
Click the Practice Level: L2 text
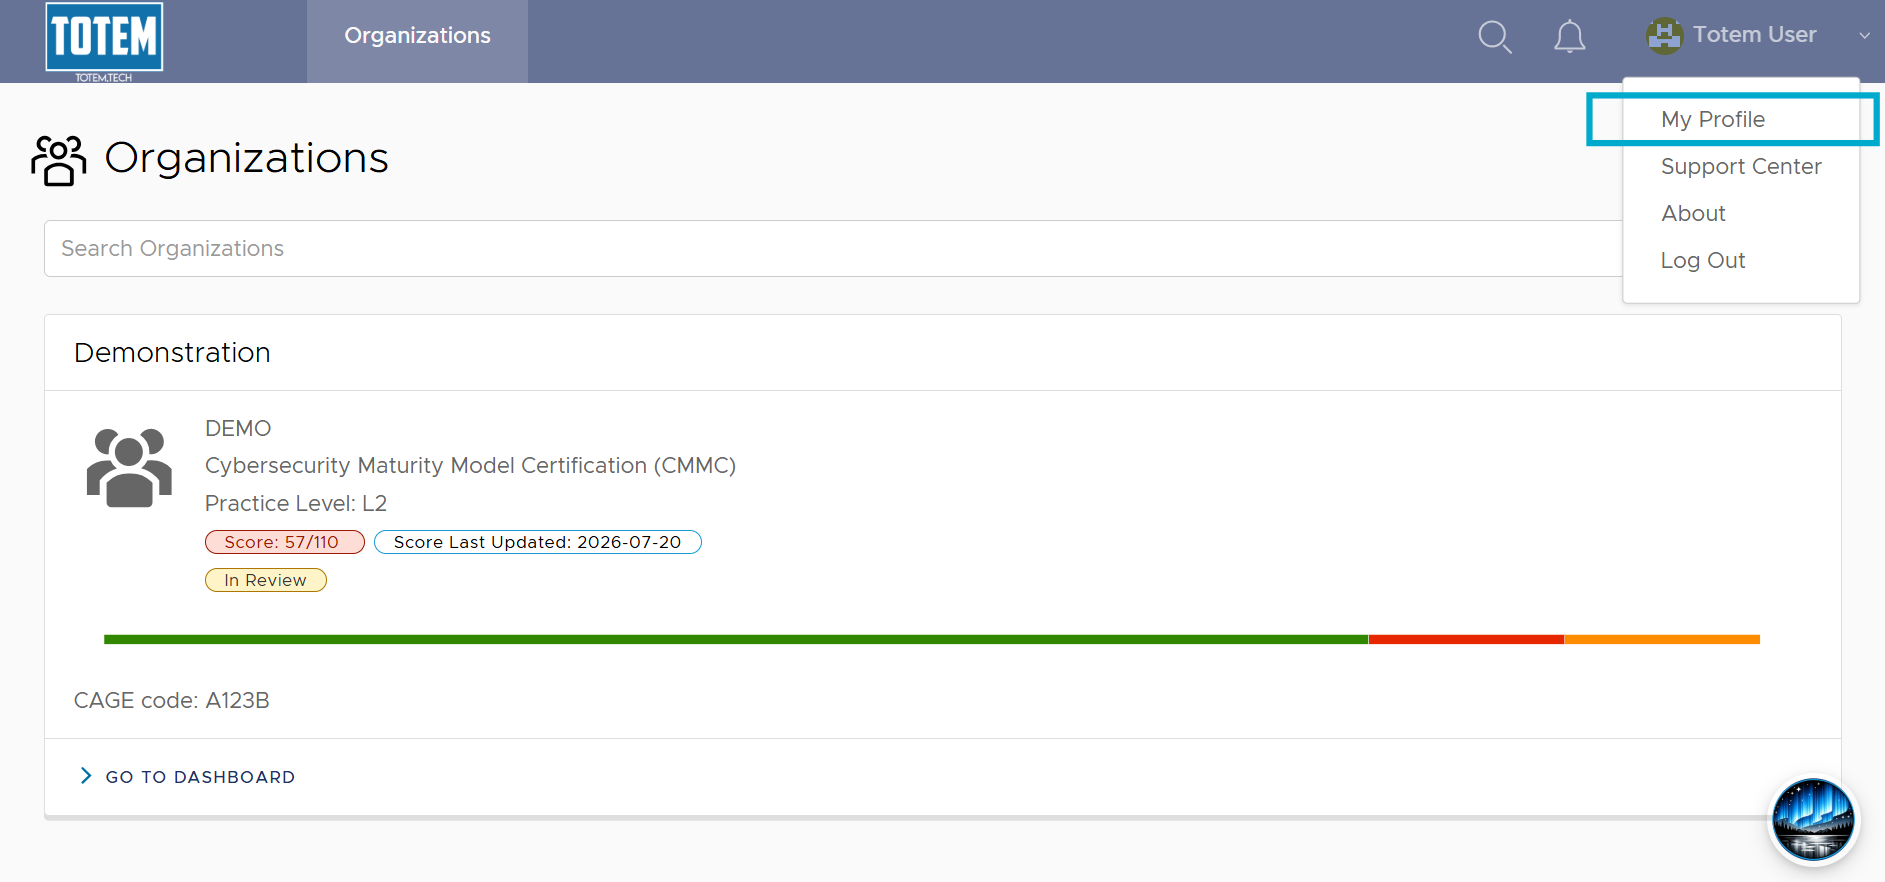(296, 503)
